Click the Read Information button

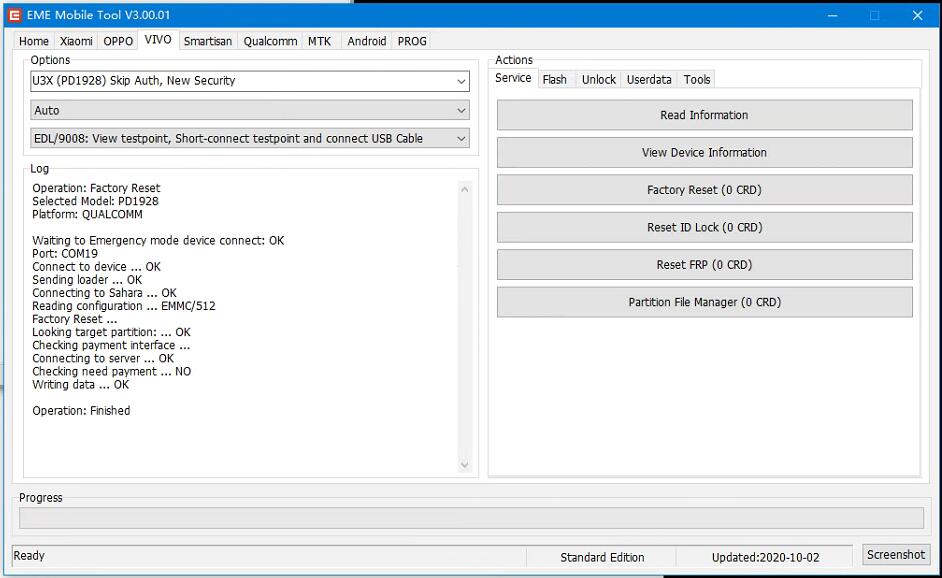coord(705,115)
